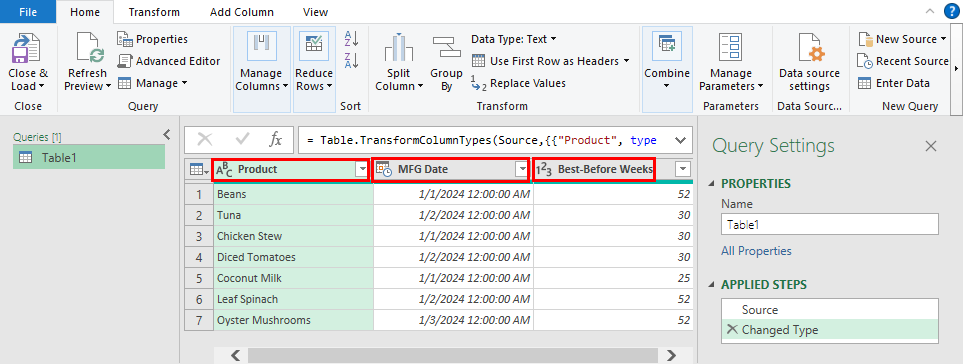Click Use First Row as Headers
Screen dimensions: 963x364
click(x=550, y=61)
